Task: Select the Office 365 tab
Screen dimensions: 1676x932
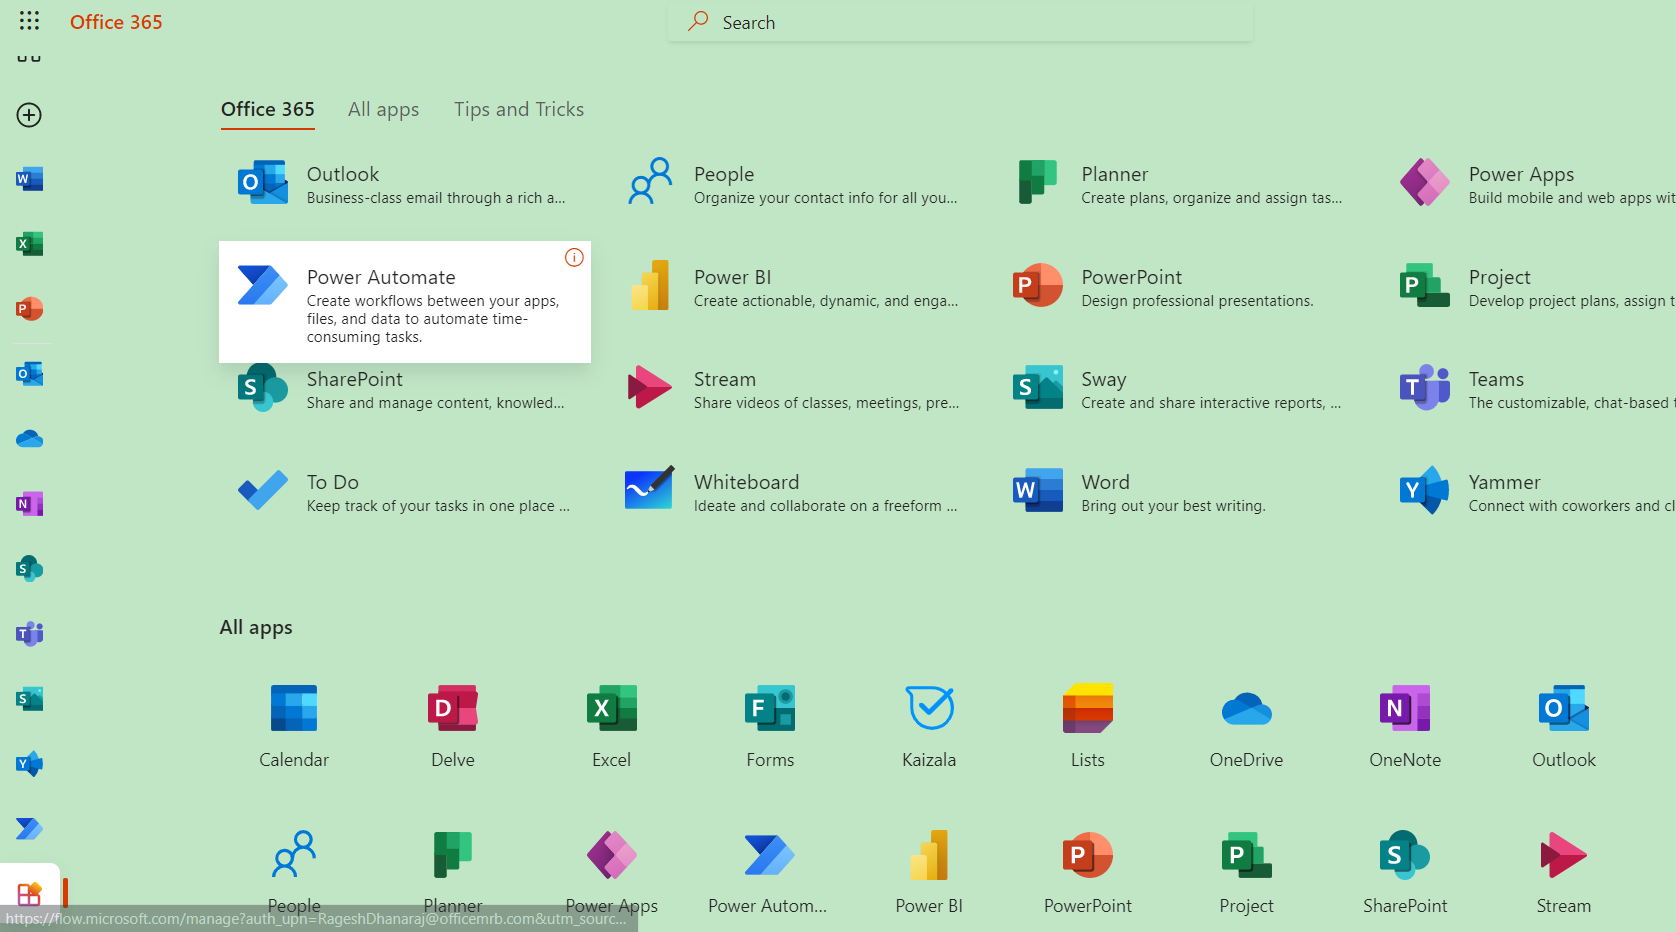Action: (267, 110)
